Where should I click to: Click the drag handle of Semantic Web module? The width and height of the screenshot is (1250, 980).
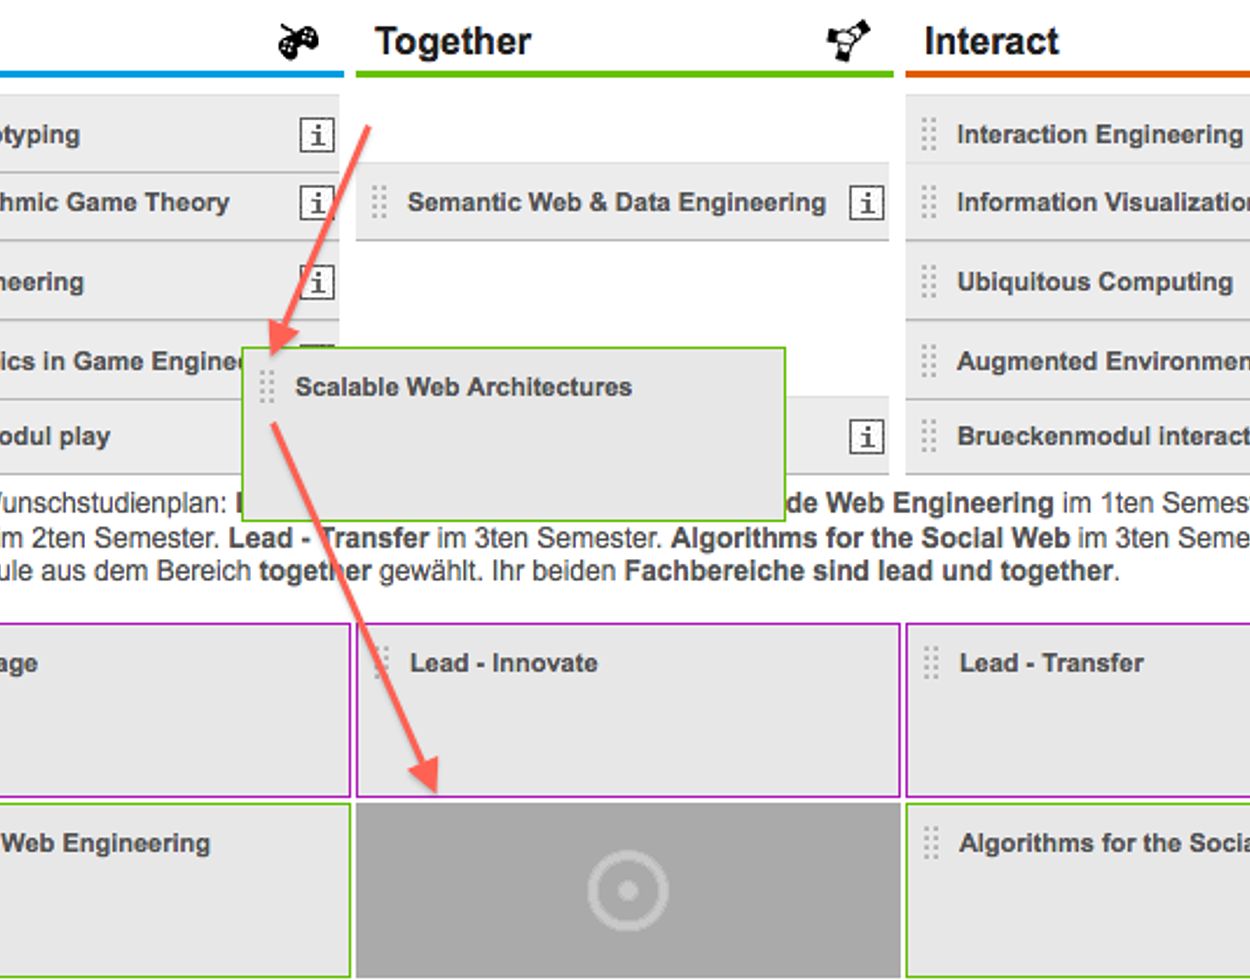(379, 202)
